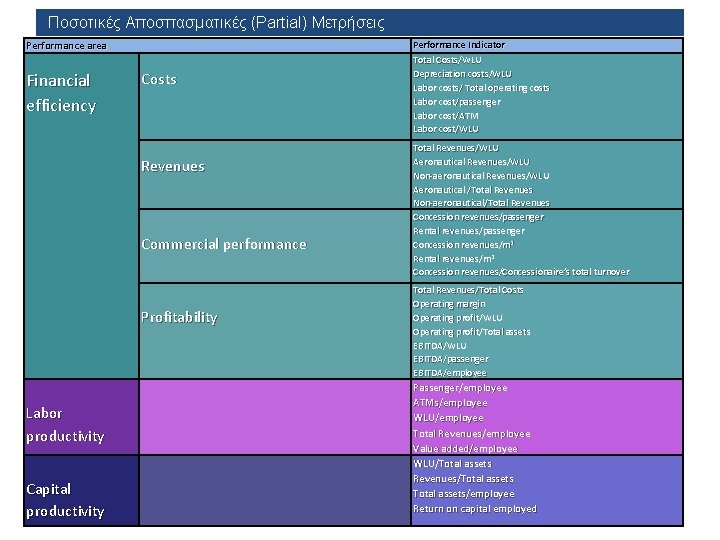The height and width of the screenshot is (540, 720).
Task: Select 'Return on capital employed' indicator
Action: click(475, 509)
